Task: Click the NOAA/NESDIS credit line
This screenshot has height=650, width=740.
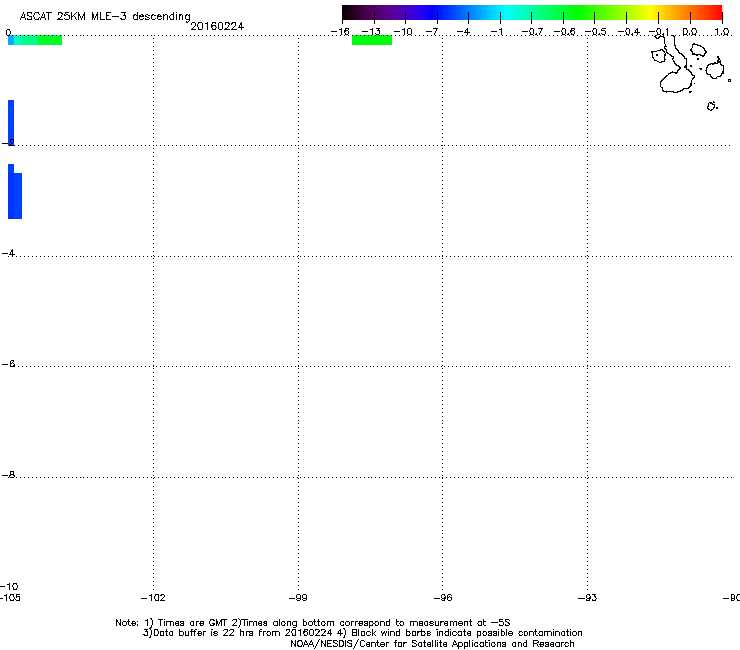Action: pos(432,644)
